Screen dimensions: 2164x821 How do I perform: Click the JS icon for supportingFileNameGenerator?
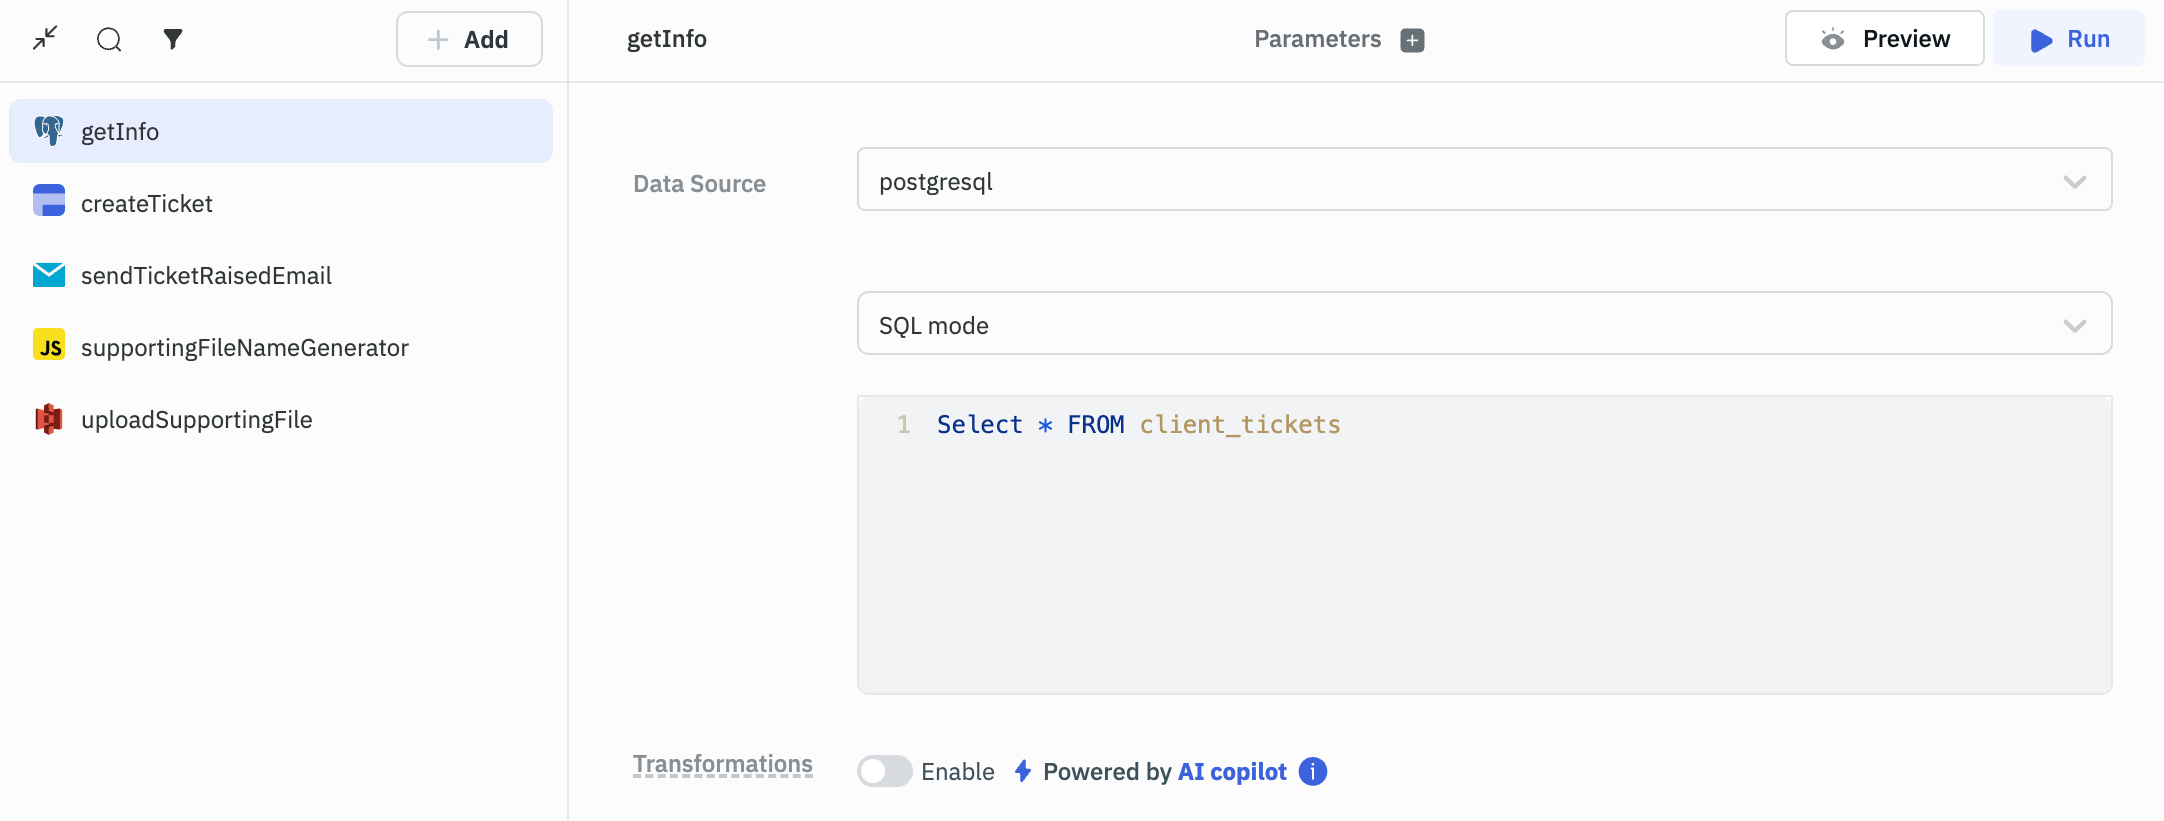click(49, 346)
